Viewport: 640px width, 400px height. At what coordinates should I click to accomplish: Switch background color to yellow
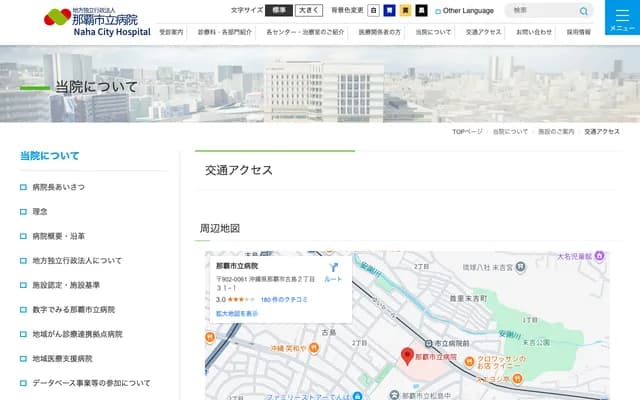(405, 11)
